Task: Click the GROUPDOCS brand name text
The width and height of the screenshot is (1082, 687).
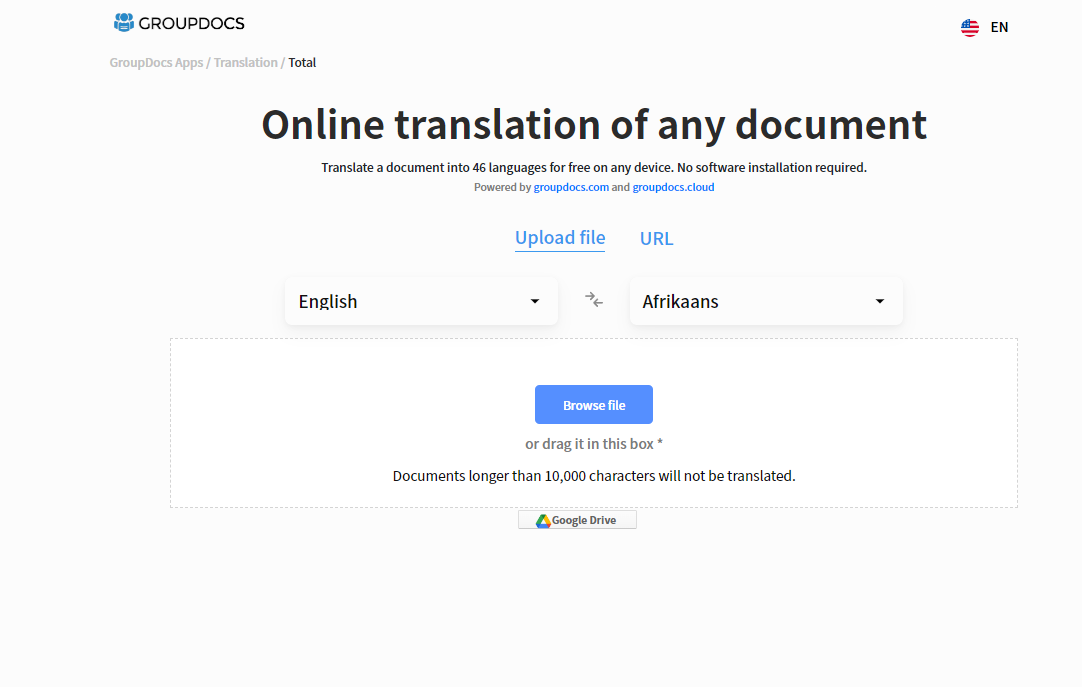Action: 192,23
